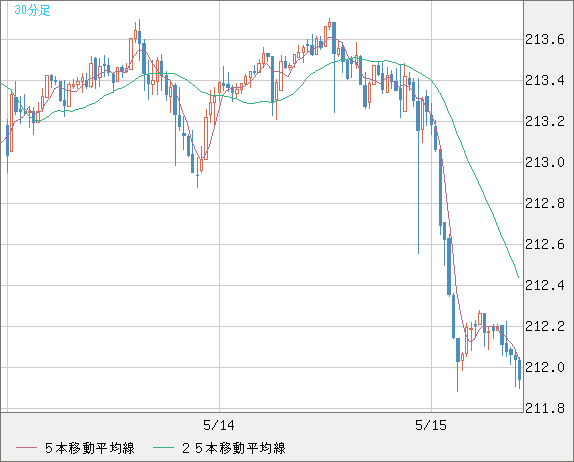Click the green 25-period moving average legend line
574x462 pixels.
[x=163, y=448]
